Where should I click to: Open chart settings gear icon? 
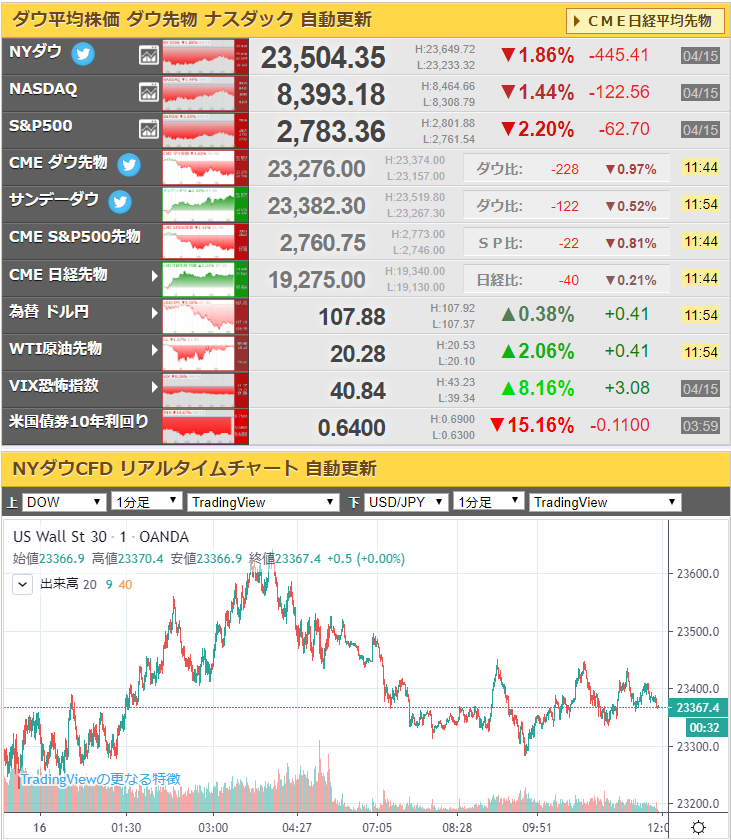(699, 828)
